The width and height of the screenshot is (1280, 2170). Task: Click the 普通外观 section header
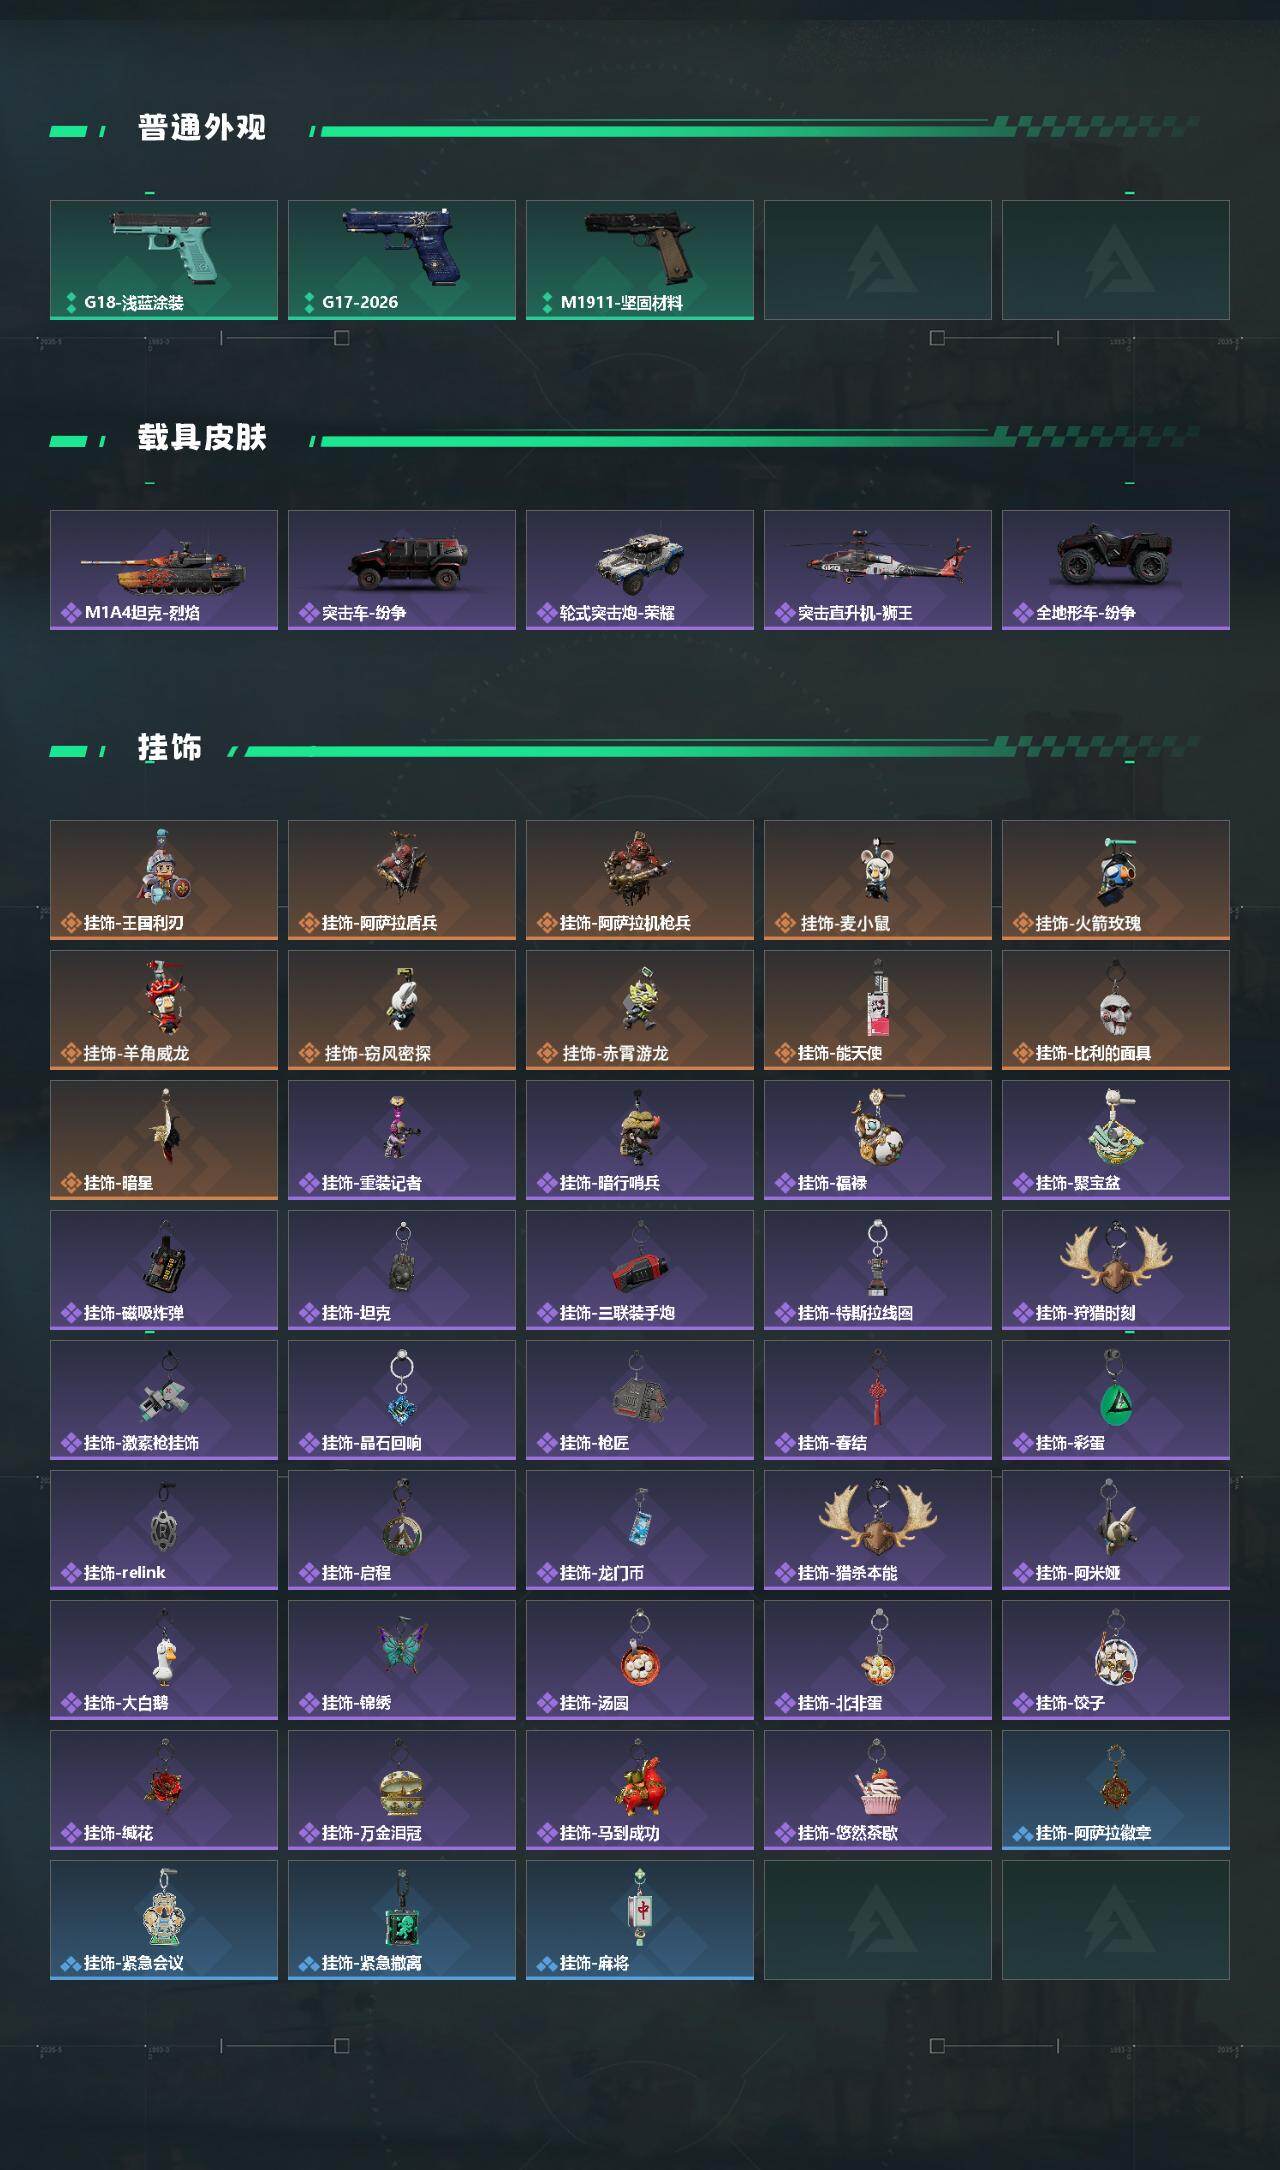[202, 128]
